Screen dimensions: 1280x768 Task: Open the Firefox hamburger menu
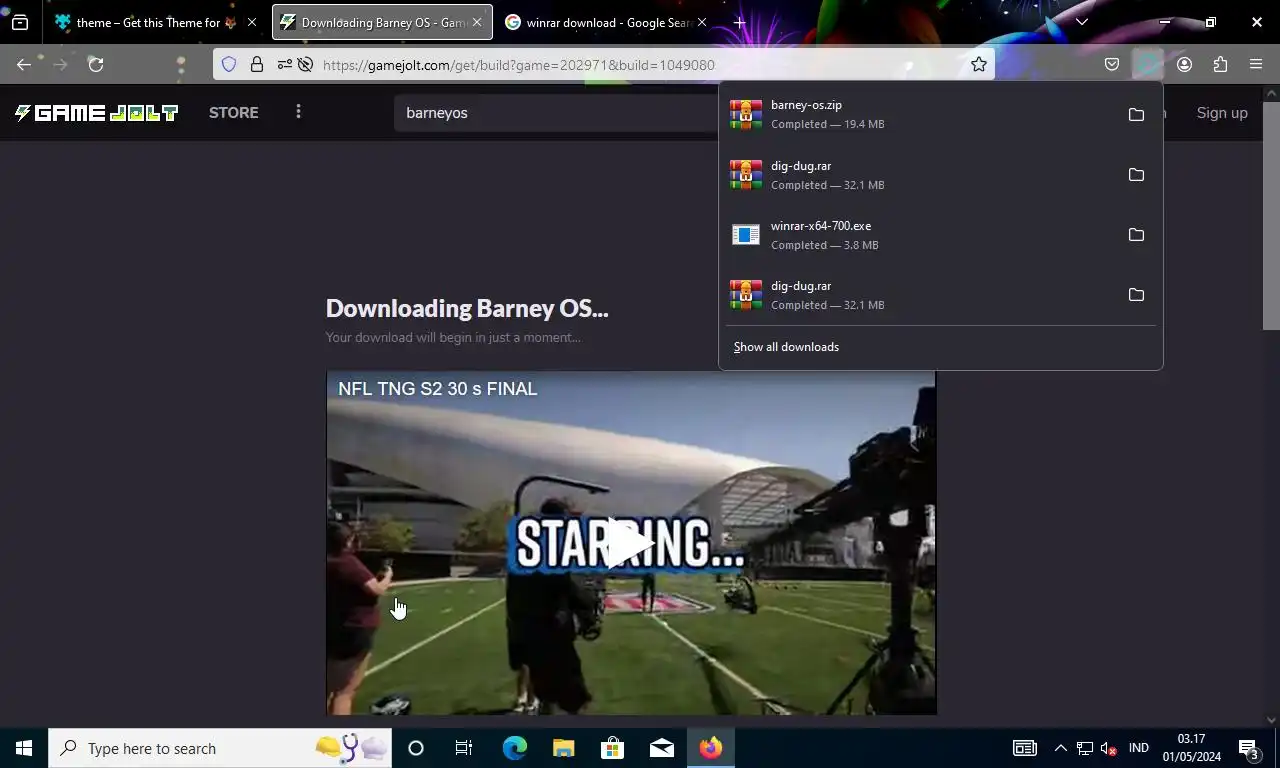(x=1256, y=65)
